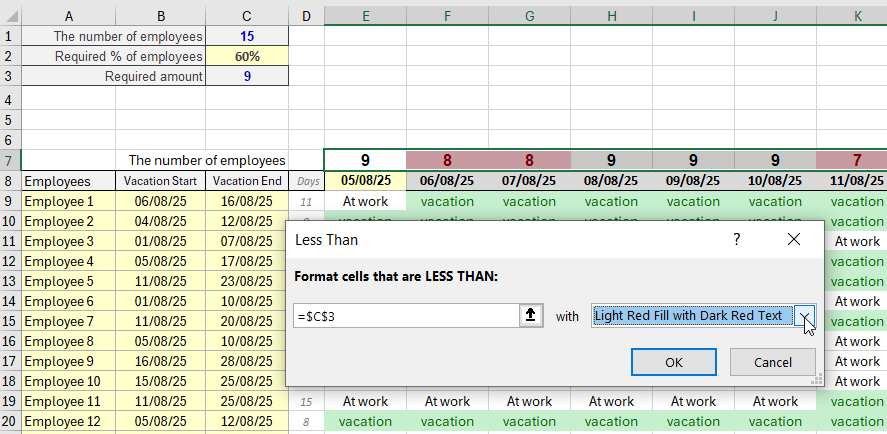
Task: Close the Less Than dialog
Action: point(794,240)
